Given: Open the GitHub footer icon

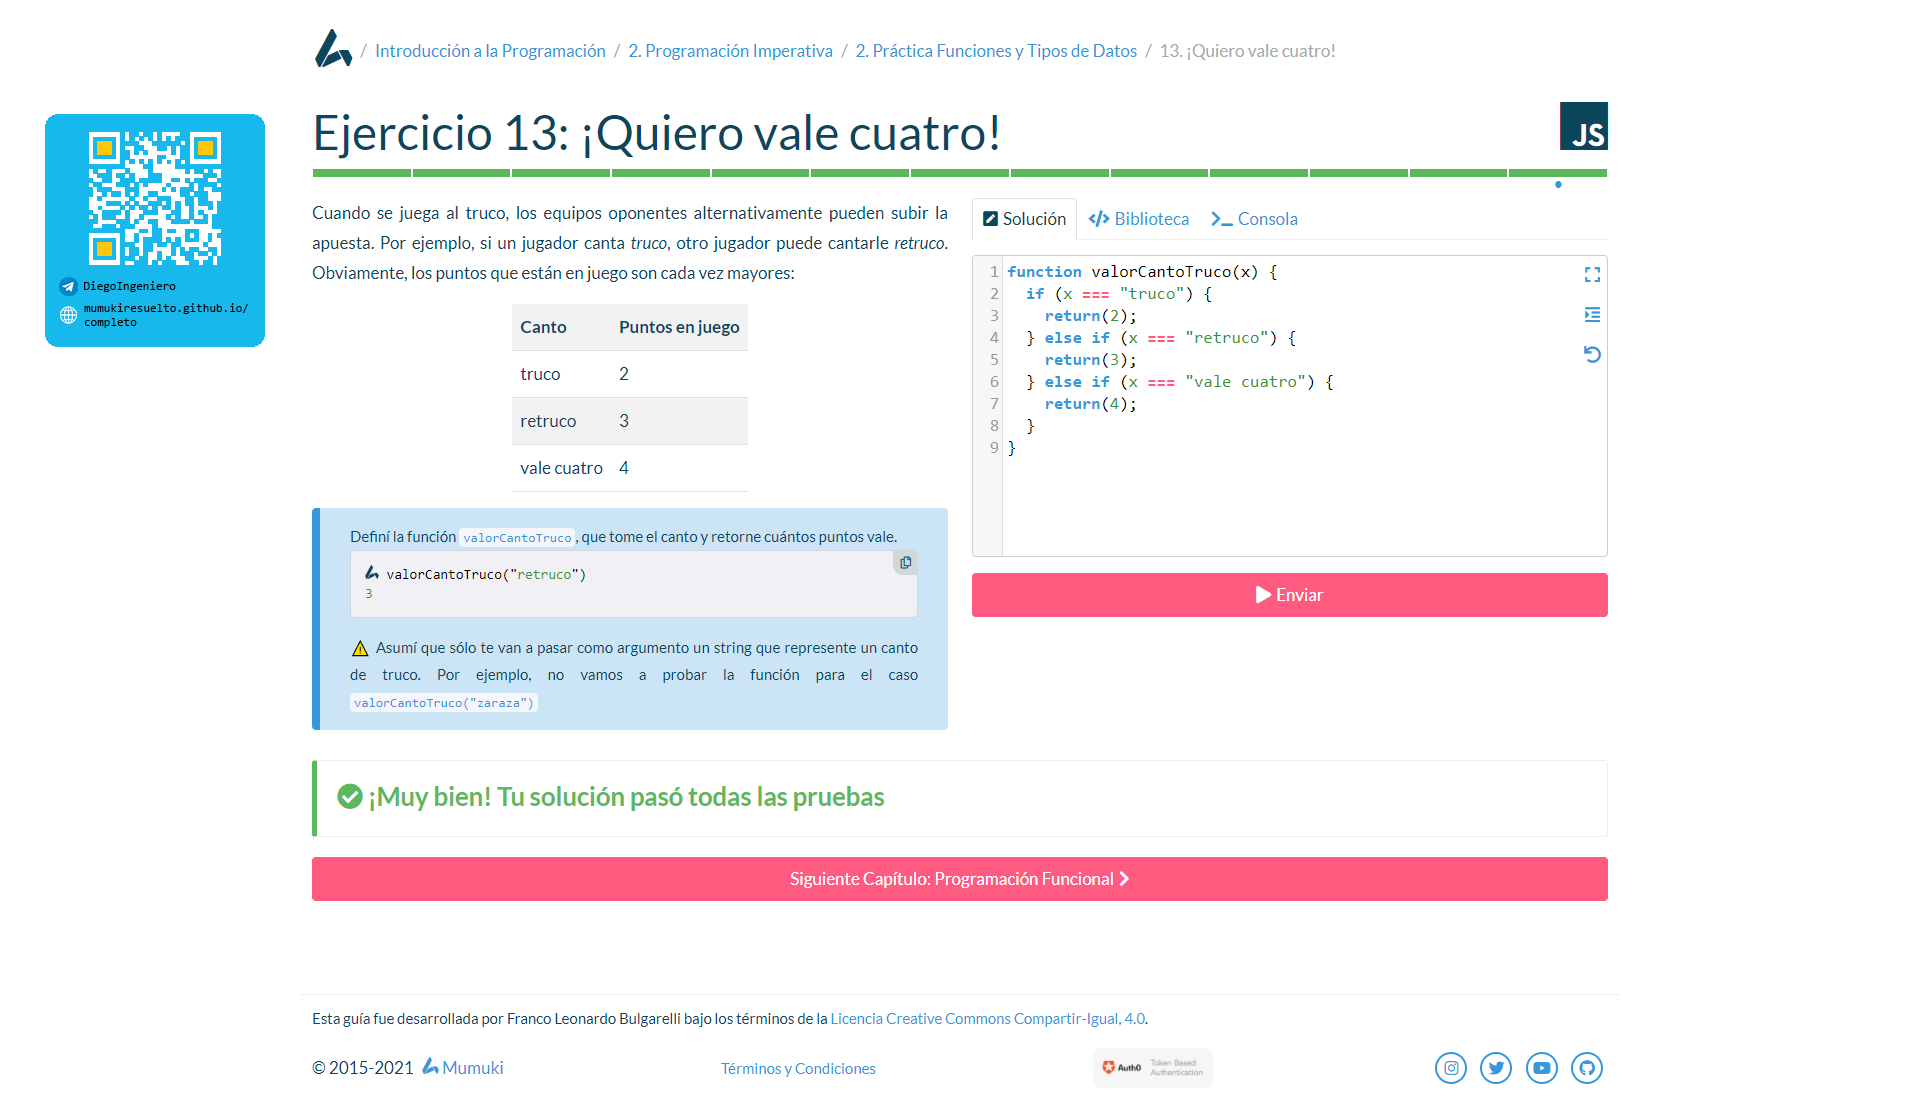Looking at the screenshot, I should pyautogui.click(x=1587, y=1068).
